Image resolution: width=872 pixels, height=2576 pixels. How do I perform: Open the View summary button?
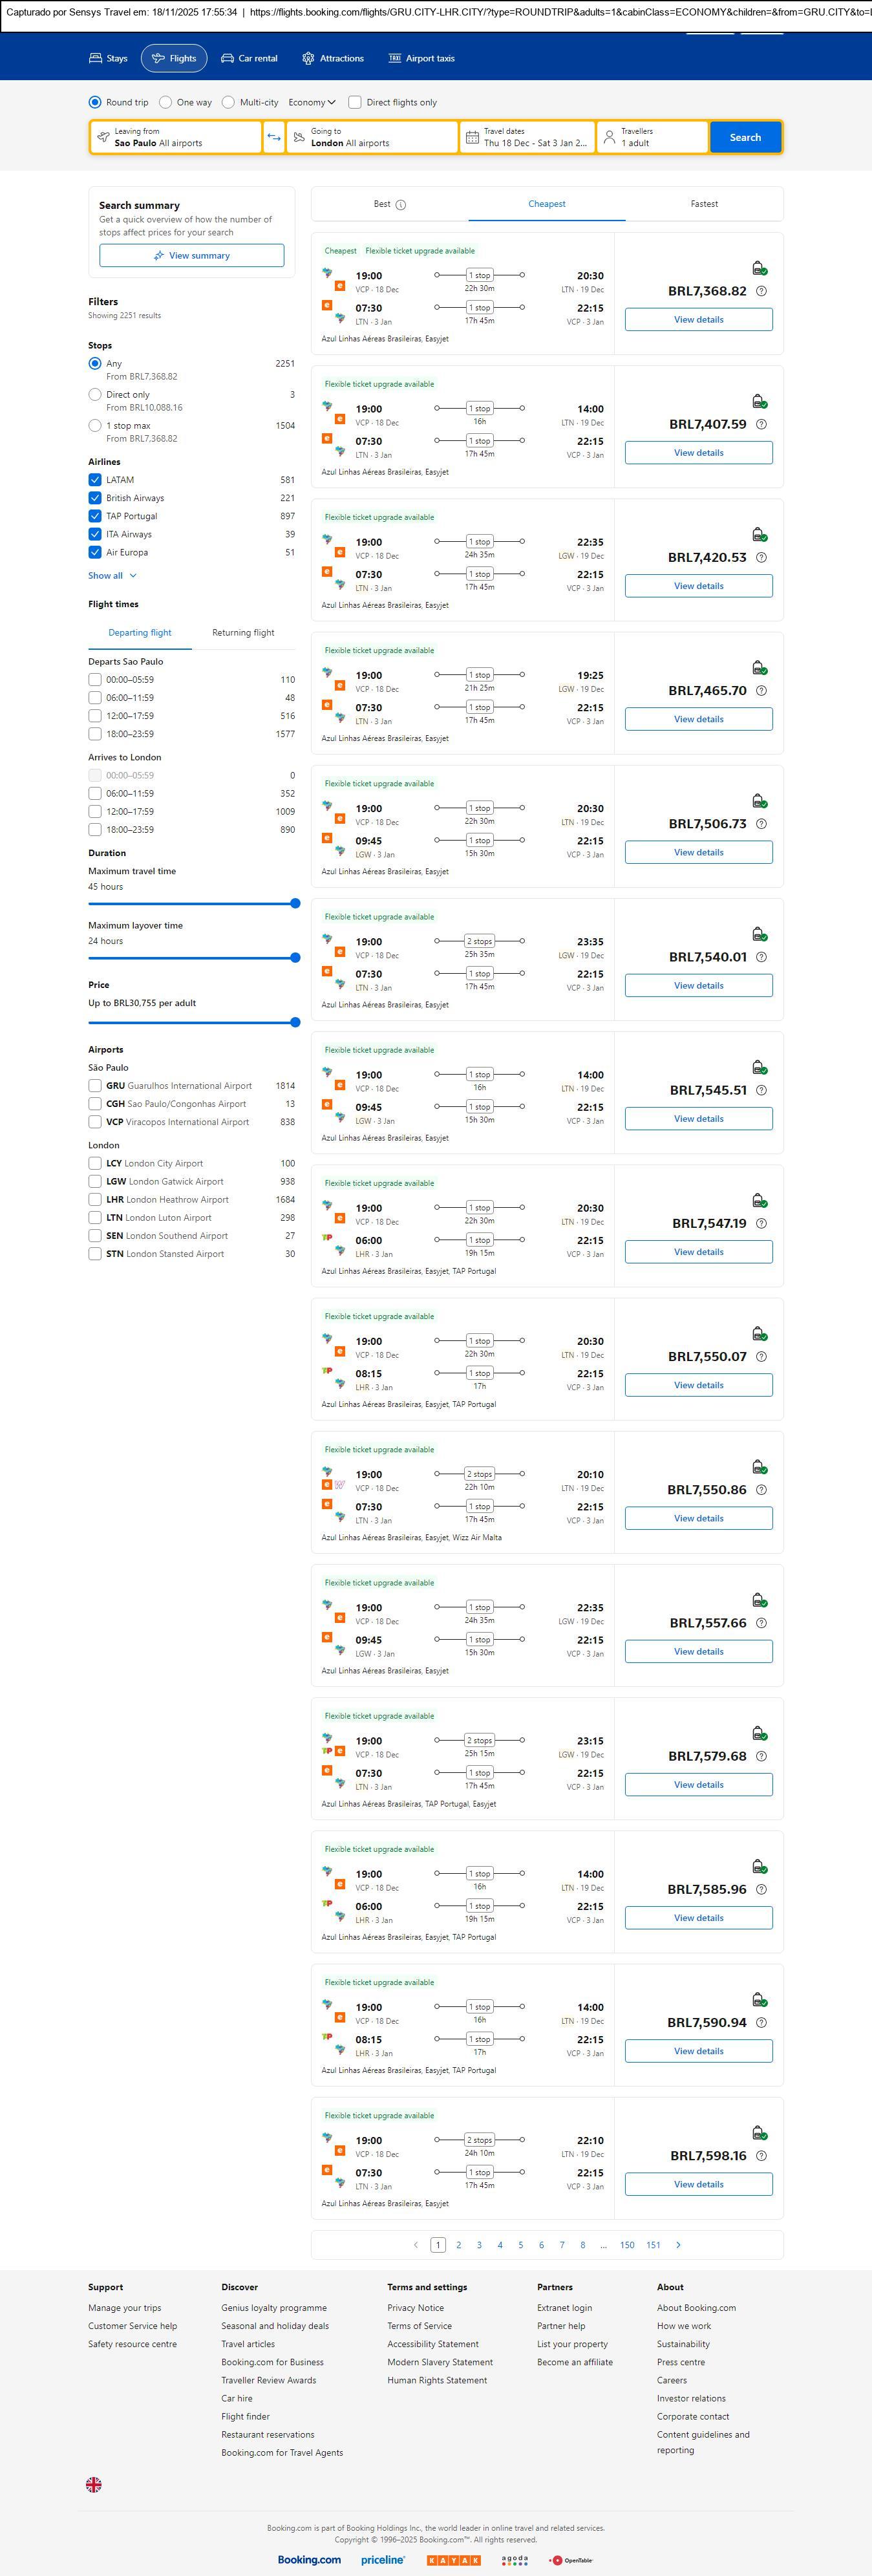coord(191,256)
